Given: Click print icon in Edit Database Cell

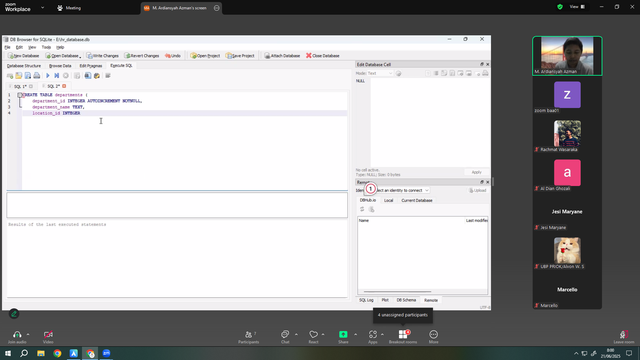Looking at the screenshot, I should point(485,73).
